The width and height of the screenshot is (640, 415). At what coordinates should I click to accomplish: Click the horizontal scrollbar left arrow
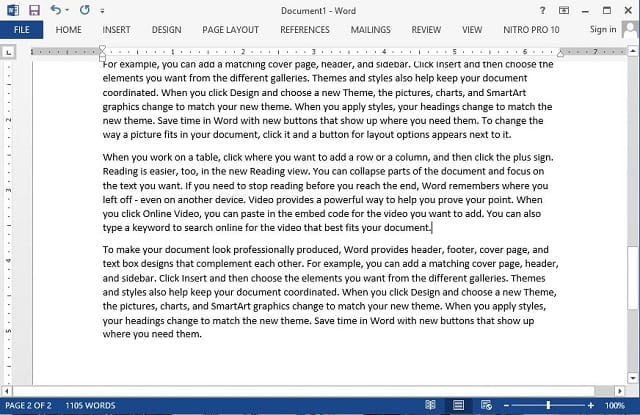click(x=6, y=391)
